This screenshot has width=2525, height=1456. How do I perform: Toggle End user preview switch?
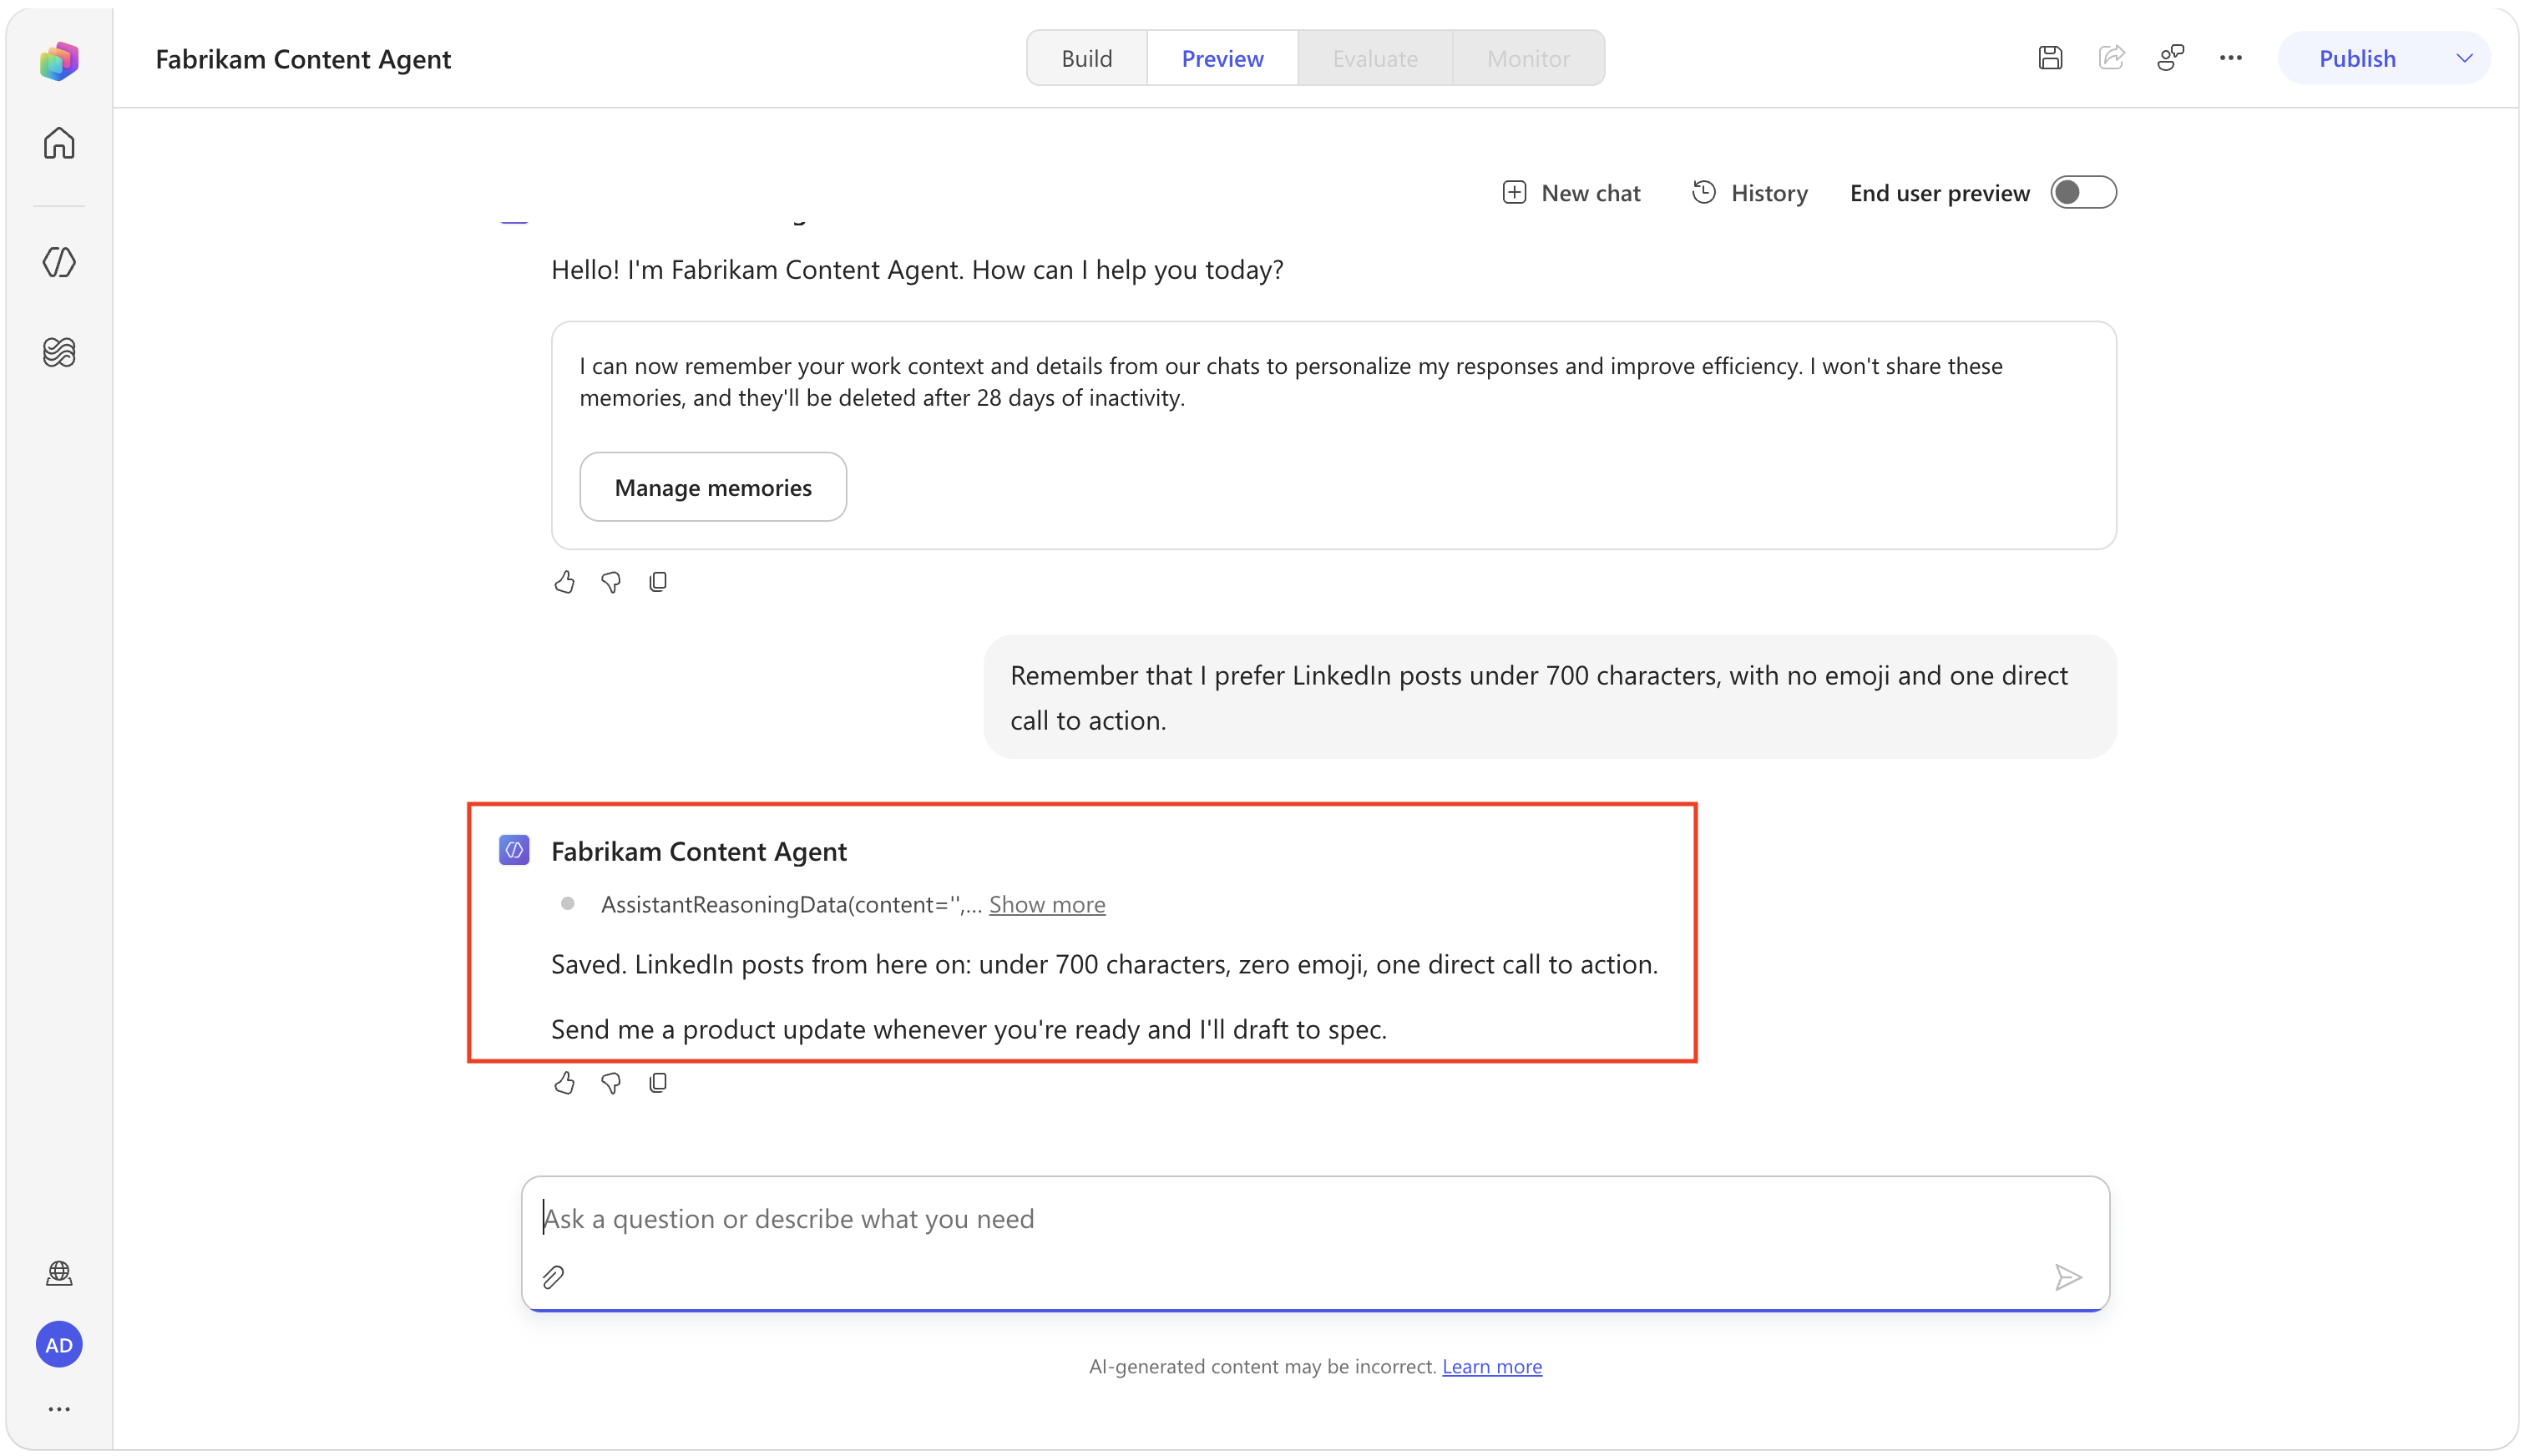[2083, 192]
